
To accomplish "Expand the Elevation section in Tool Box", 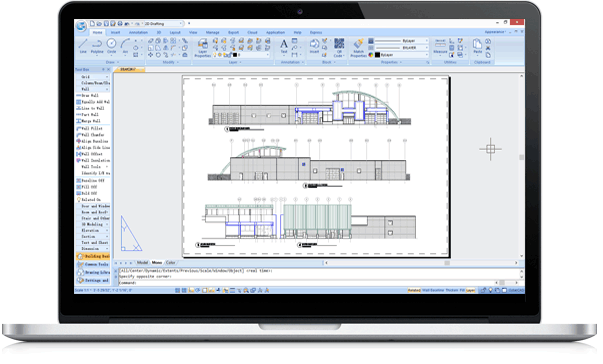I will pyautogui.click(x=93, y=230).
